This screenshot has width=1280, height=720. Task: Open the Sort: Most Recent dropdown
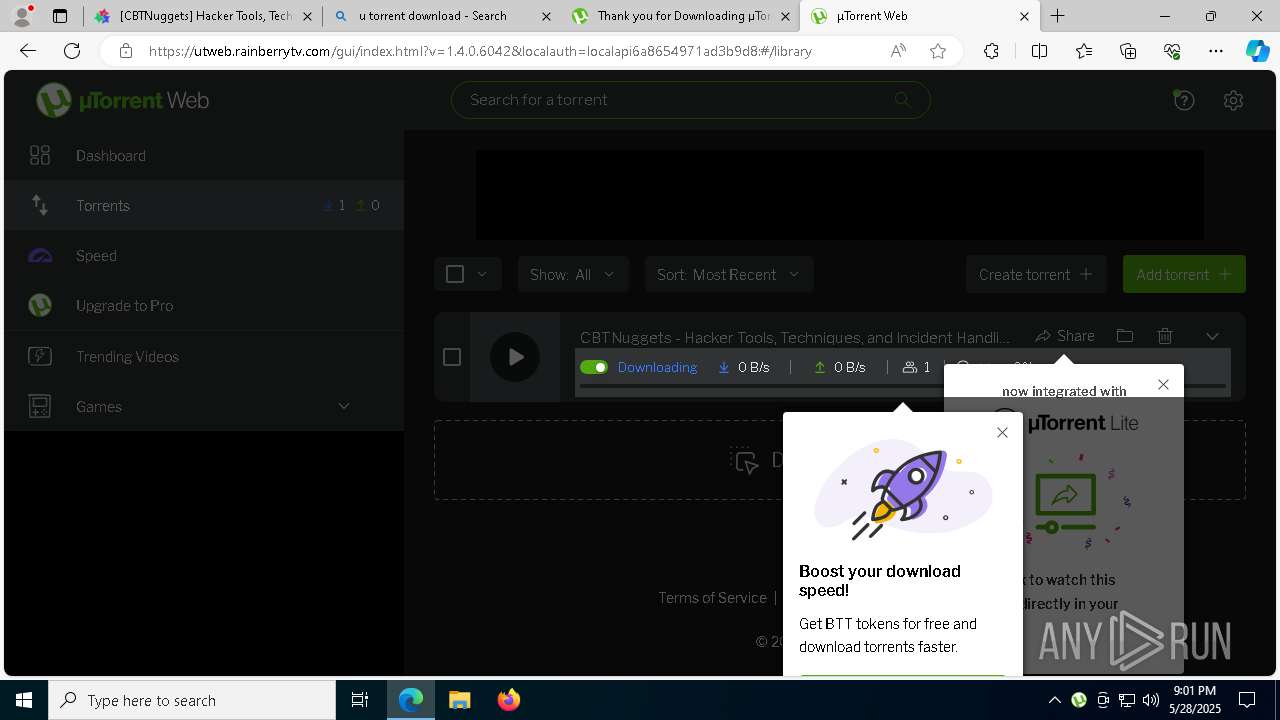[x=729, y=274]
